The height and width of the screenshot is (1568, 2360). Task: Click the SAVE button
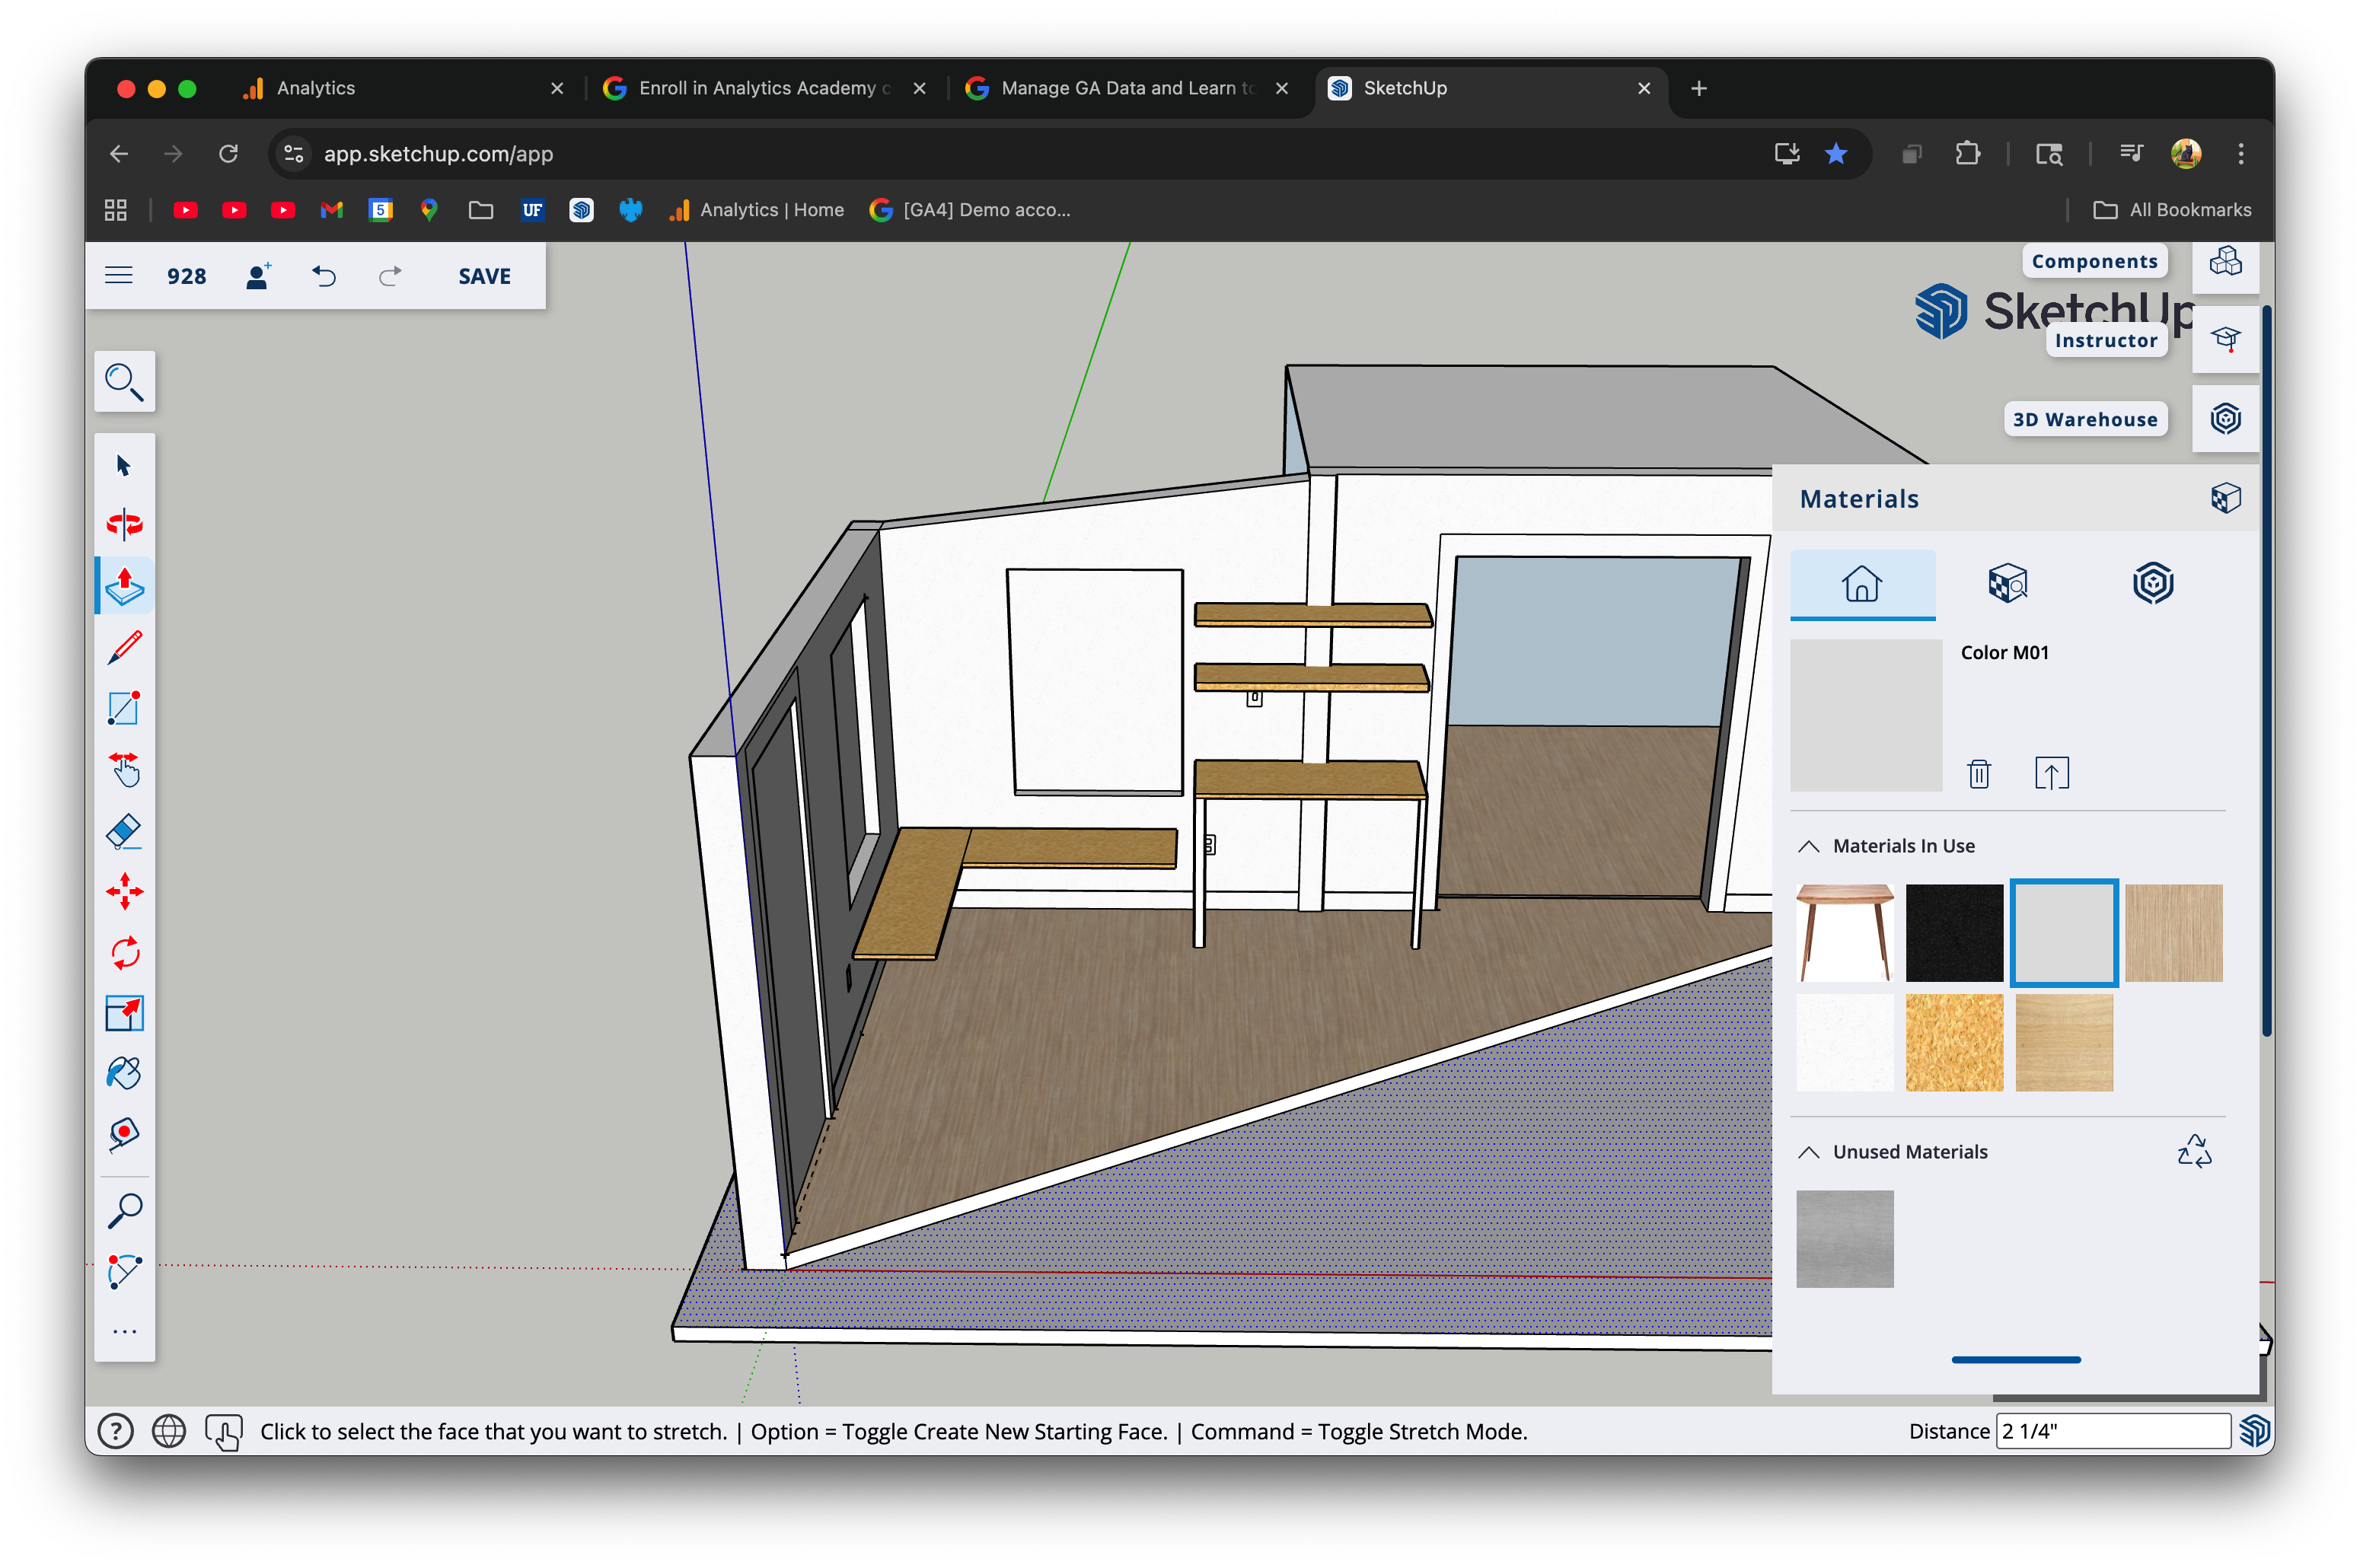click(x=484, y=276)
